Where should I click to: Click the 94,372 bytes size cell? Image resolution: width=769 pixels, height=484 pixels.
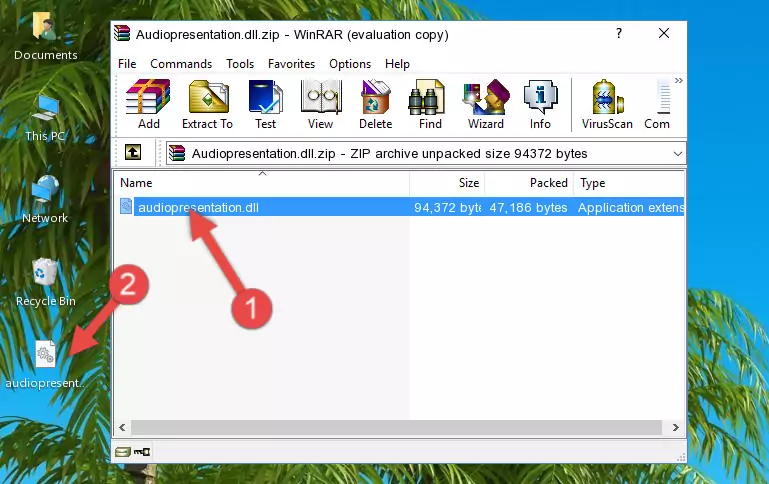tap(447, 208)
